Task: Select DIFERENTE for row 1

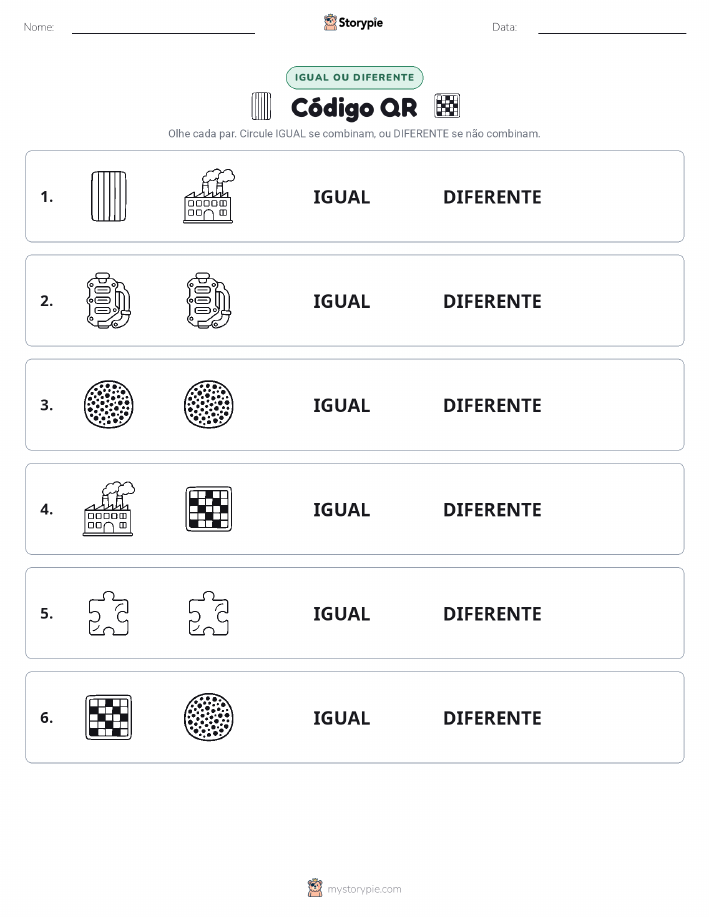Action: (492, 197)
